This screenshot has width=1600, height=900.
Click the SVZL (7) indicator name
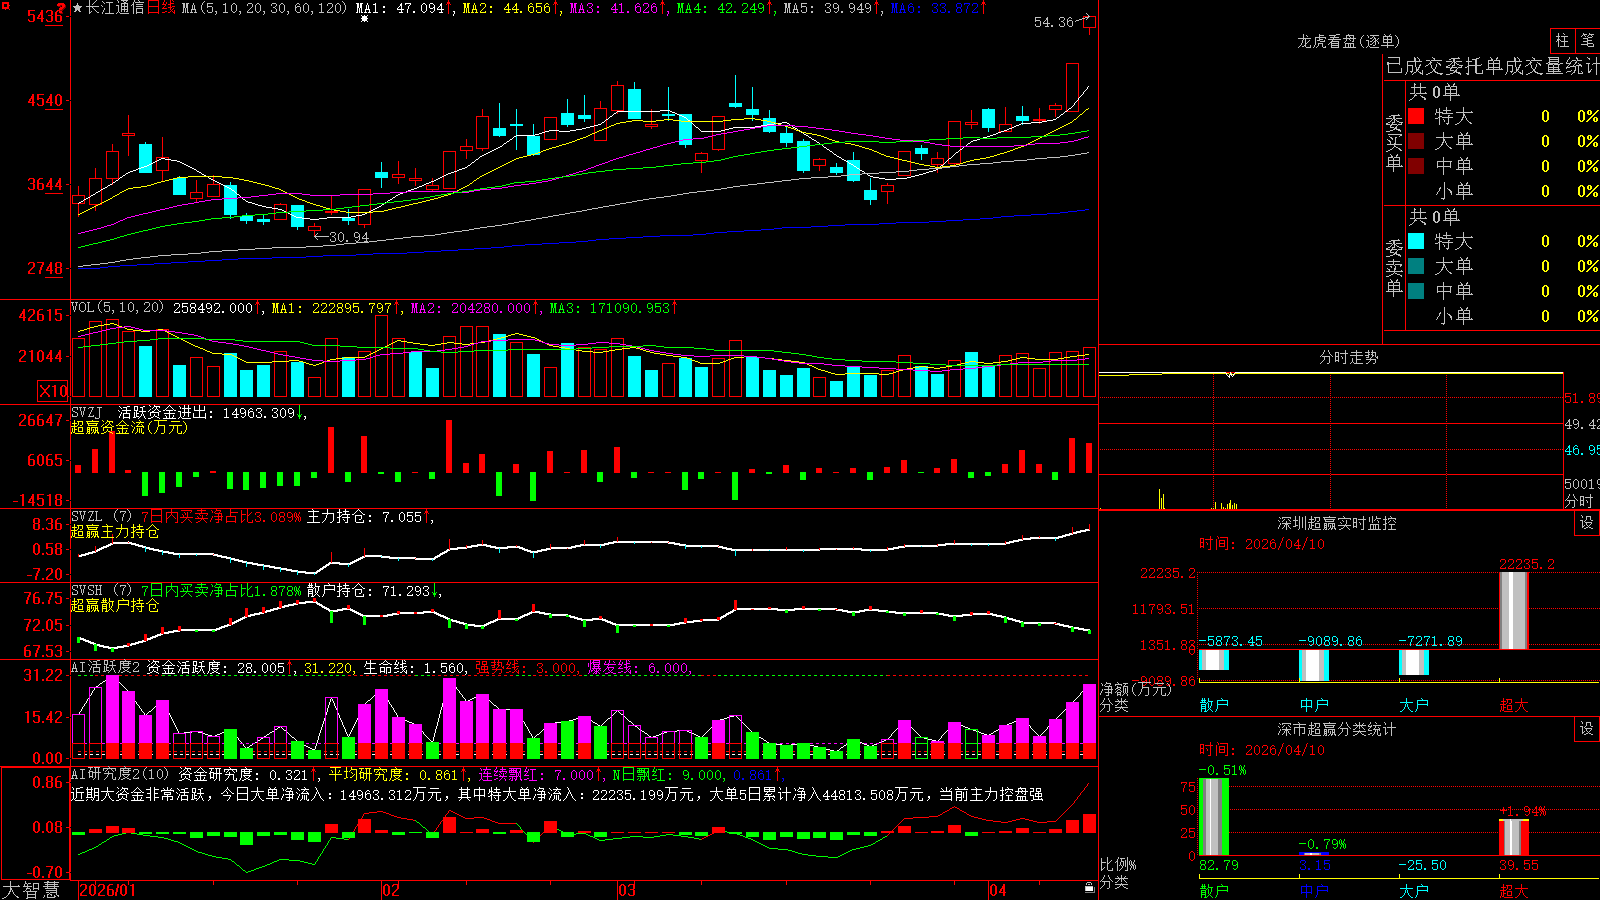coord(101,516)
